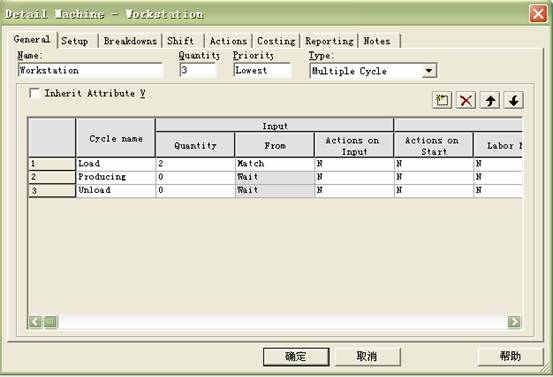Open the Type dropdown arrow

(x=429, y=71)
